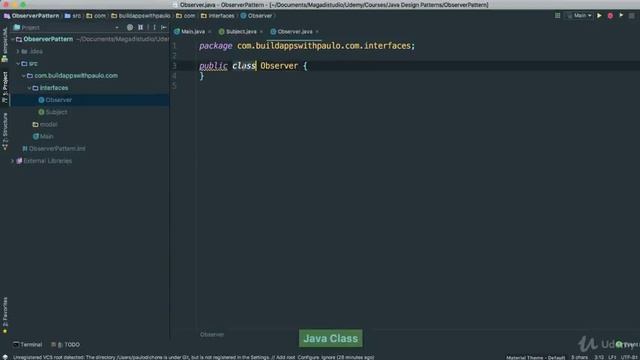Click the 'Ignore' link in status bar
This screenshot has width=640, height=360.
329,357
